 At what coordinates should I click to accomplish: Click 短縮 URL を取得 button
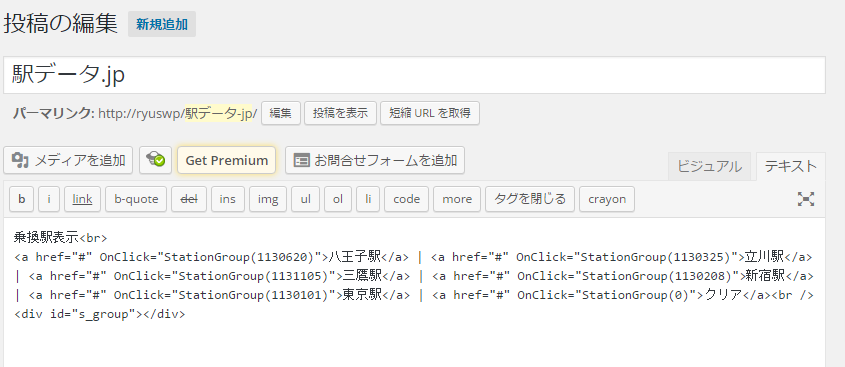click(x=430, y=113)
